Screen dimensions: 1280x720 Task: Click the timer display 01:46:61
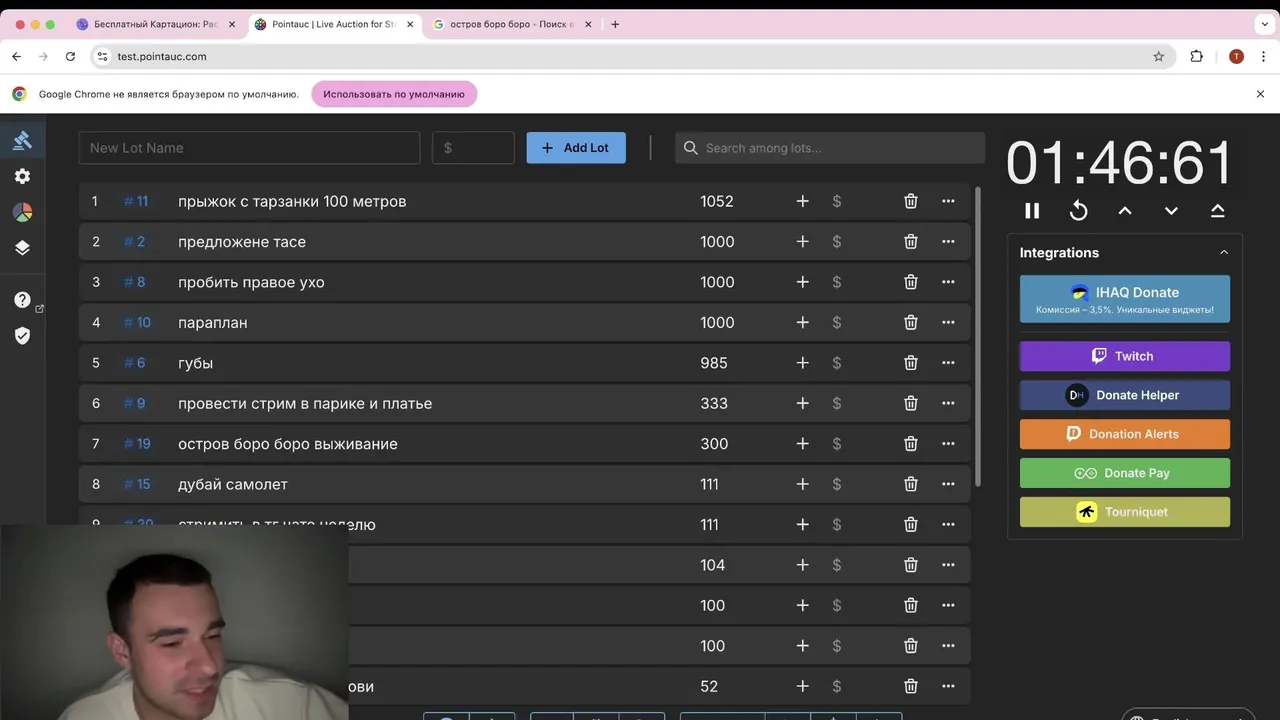[x=1120, y=163]
